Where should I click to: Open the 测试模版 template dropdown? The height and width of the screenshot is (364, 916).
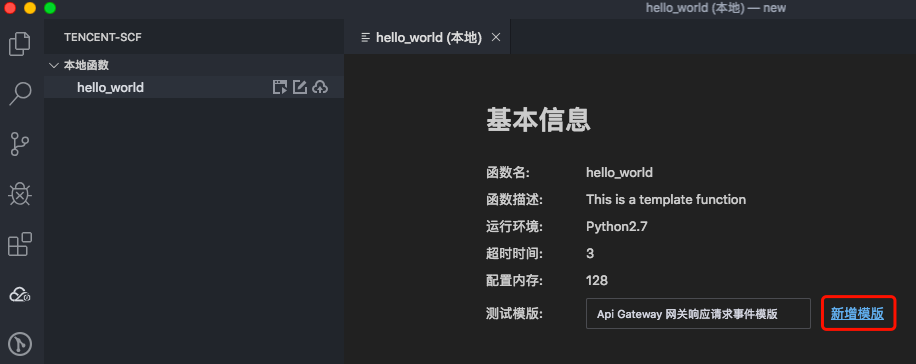(698, 314)
